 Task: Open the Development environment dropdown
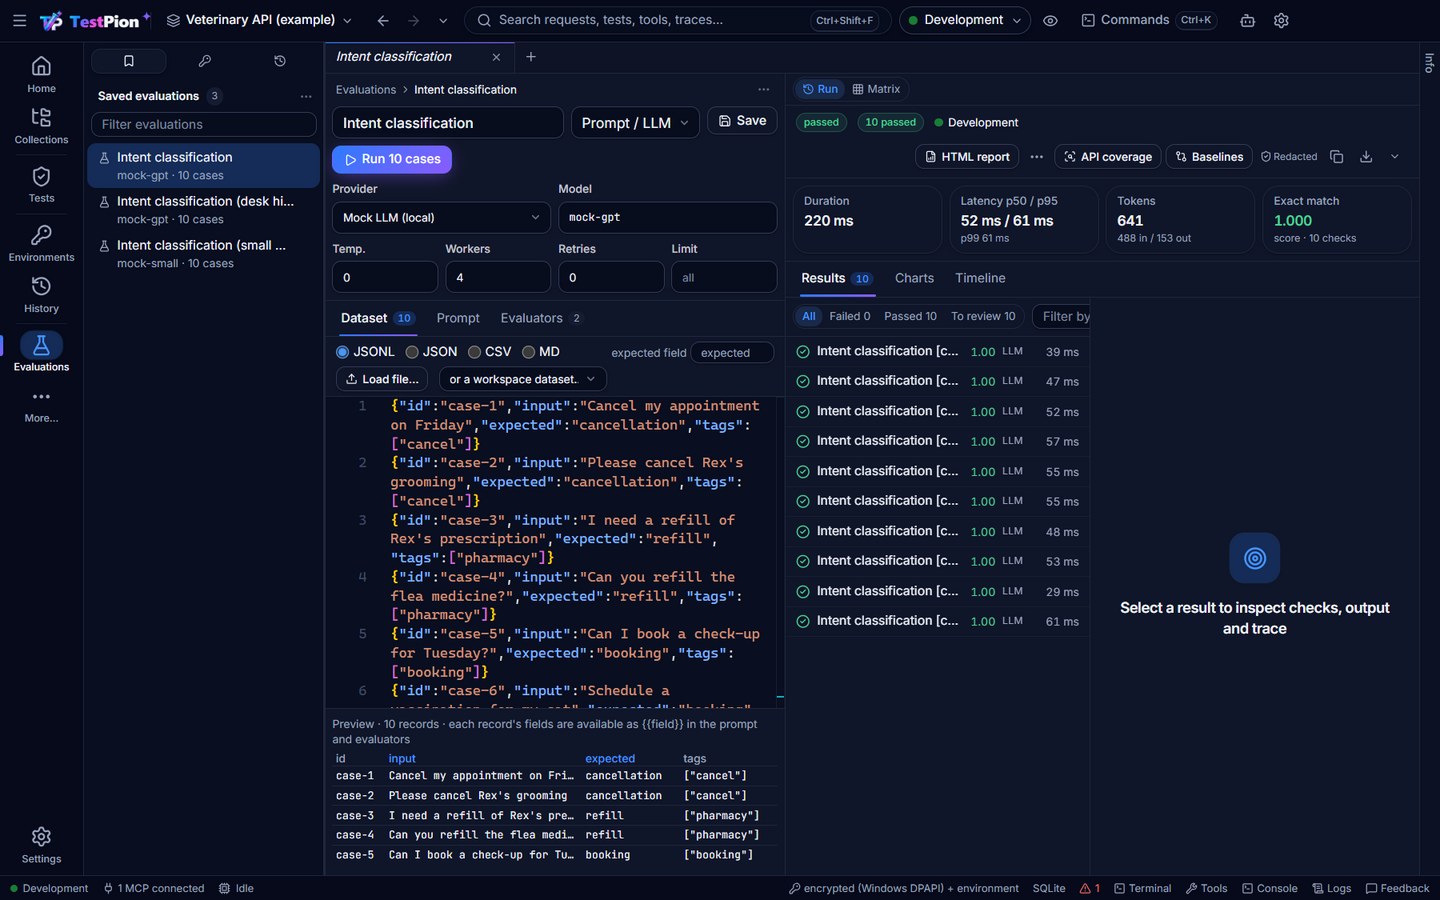click(x=965, y=20)
